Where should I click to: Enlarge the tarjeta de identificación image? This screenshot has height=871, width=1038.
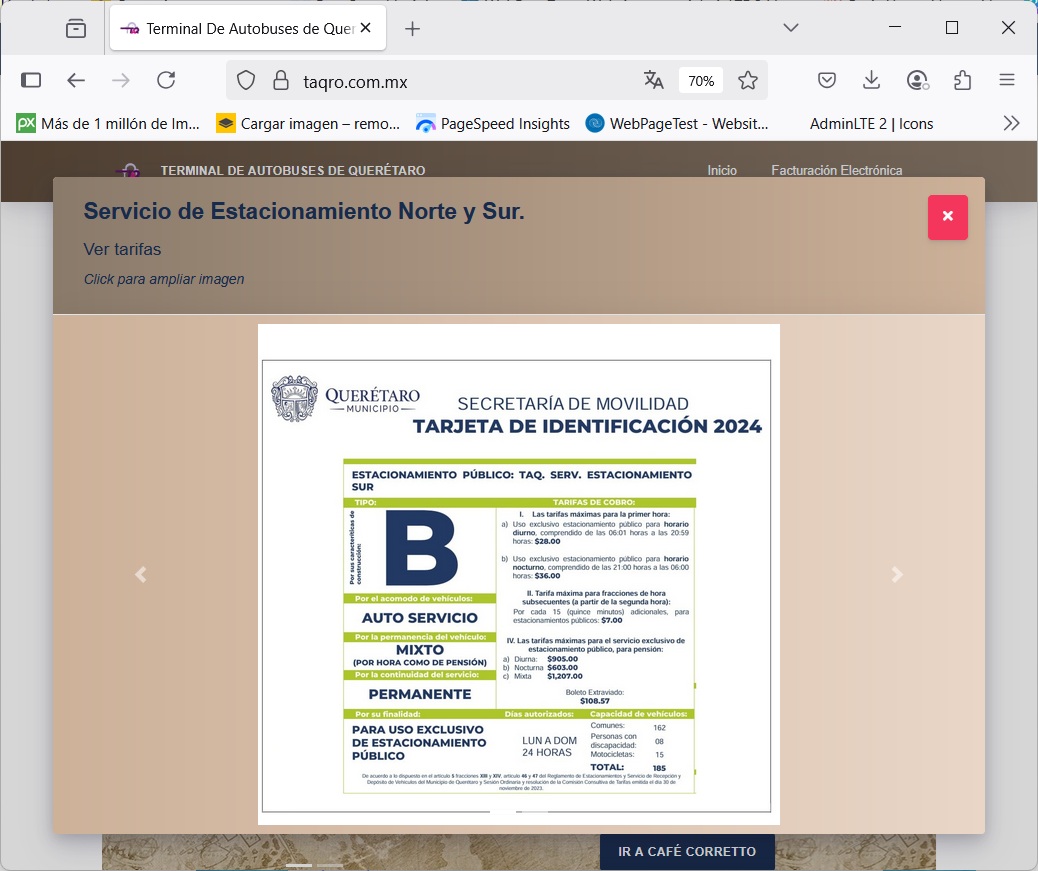point(518,574)
